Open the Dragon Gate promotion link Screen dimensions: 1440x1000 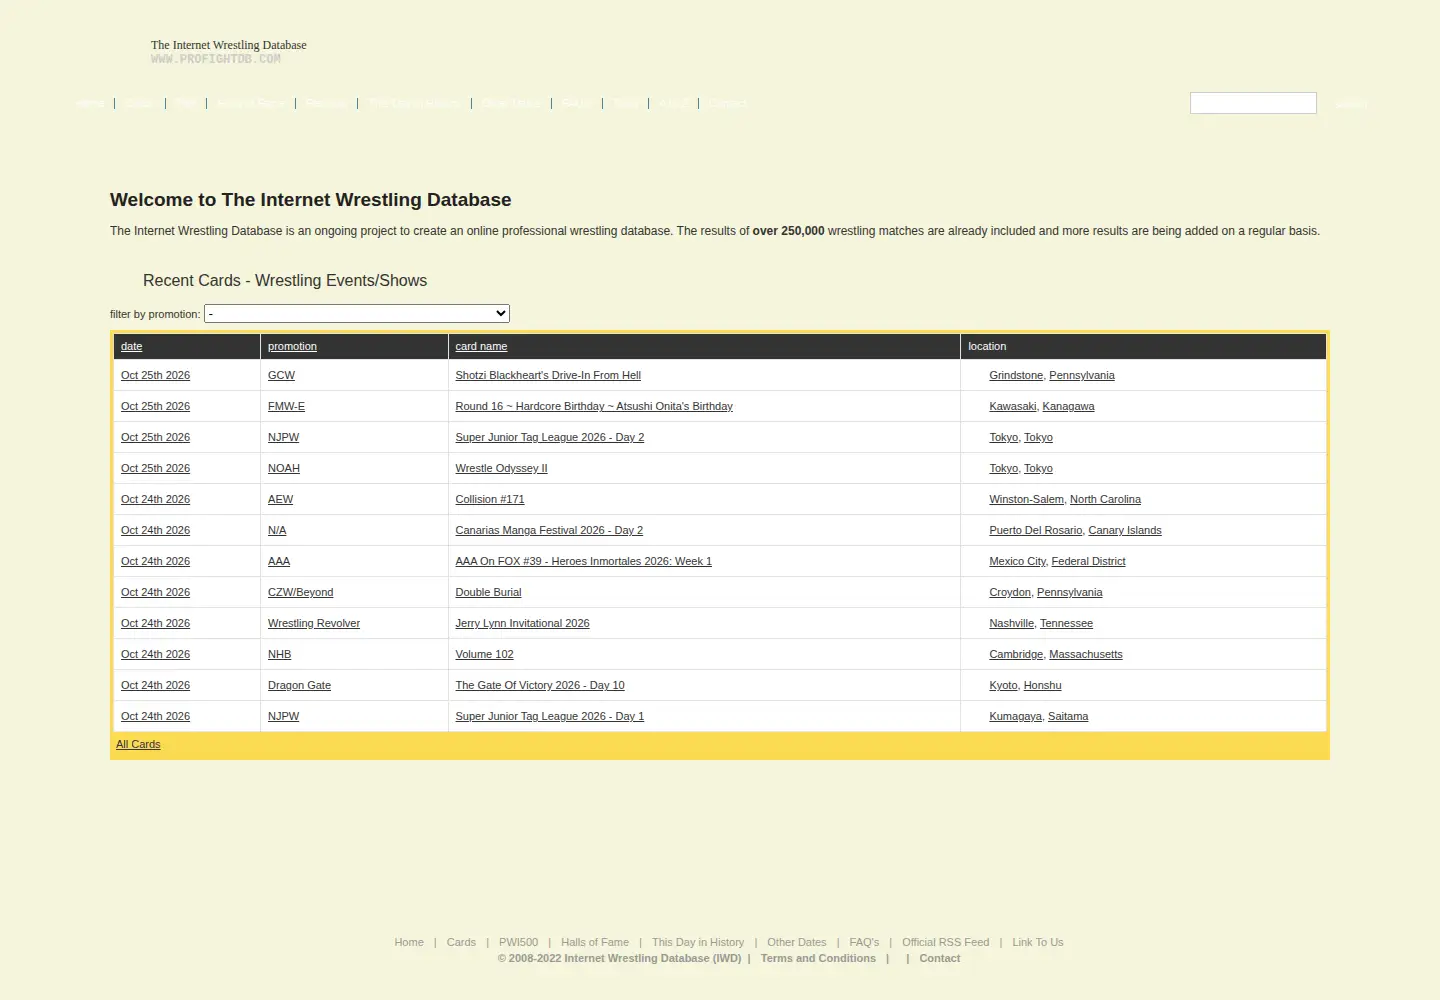coord(299,685)
